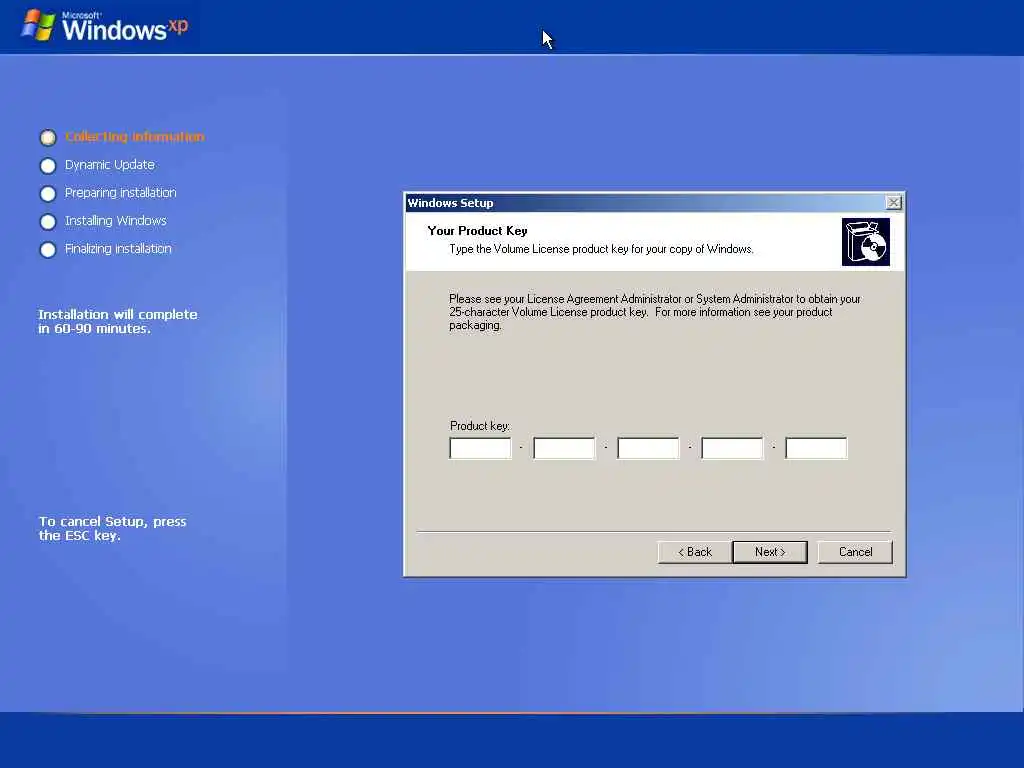Close the Windows Setup dialog
The height and width of the screenshot is (768, 1024).
[x=893, y=202]
